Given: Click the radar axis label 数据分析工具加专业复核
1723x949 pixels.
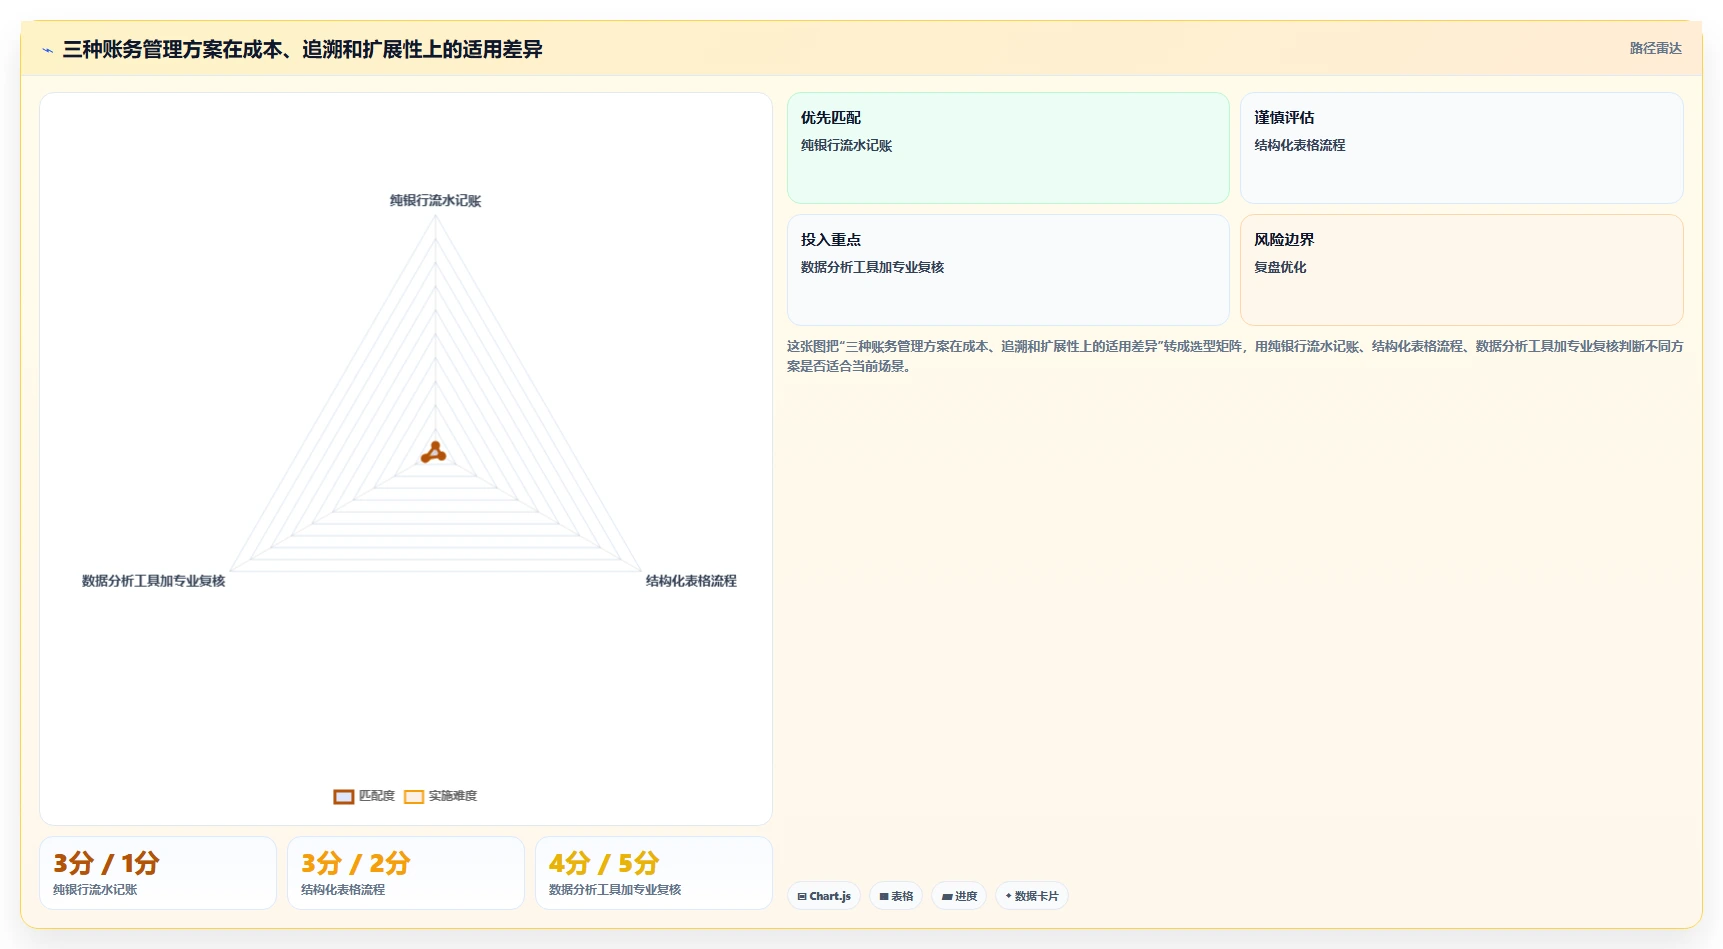Looking at the screenshot, I should click(154, 581).
